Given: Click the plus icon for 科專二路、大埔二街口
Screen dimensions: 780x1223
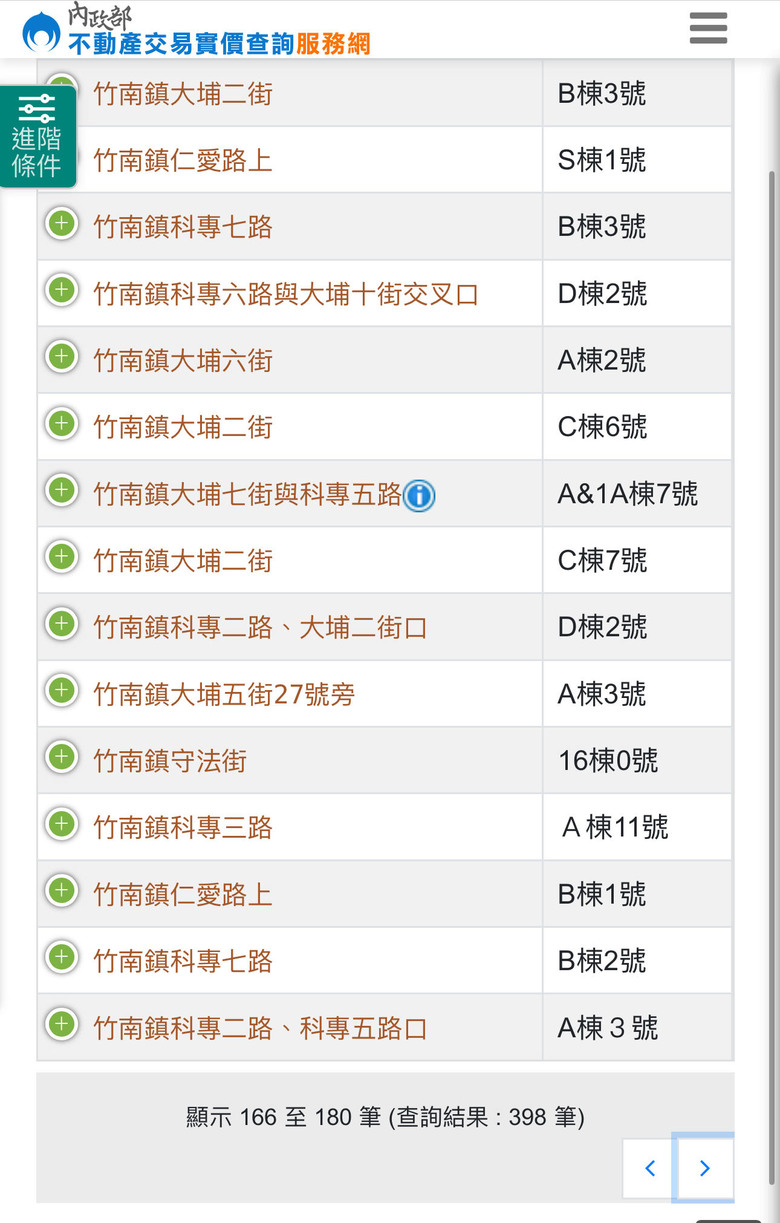Looking at the screenshot, I should pyautogui.click(x=62, y=624).
